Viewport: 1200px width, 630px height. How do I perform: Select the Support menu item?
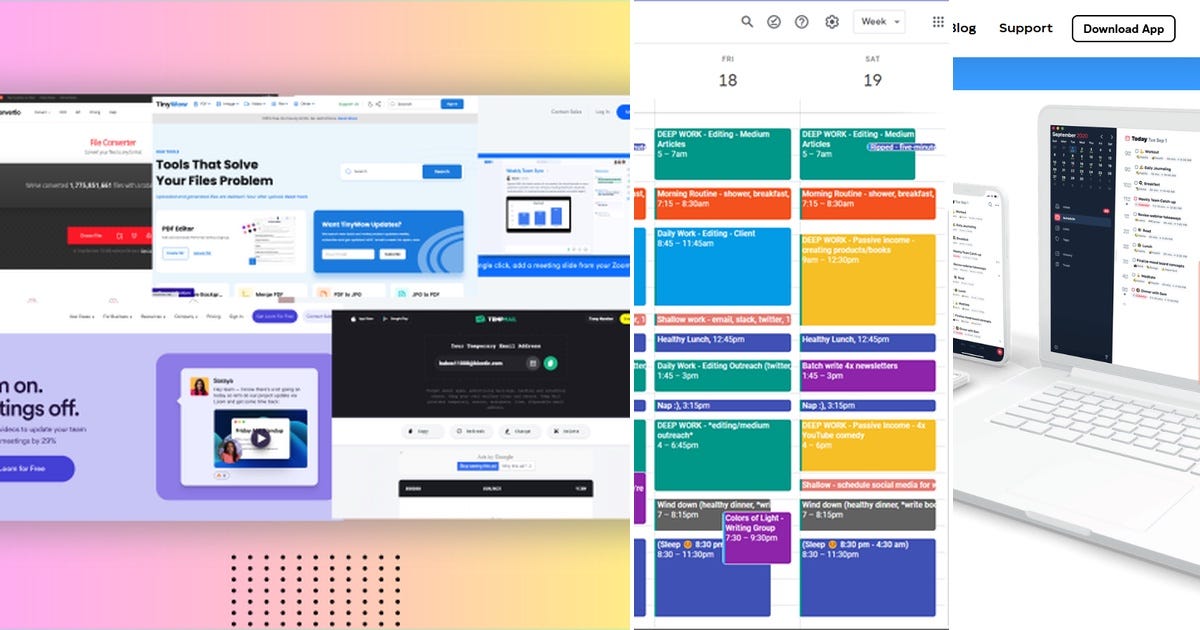[x=1025, y=28]
